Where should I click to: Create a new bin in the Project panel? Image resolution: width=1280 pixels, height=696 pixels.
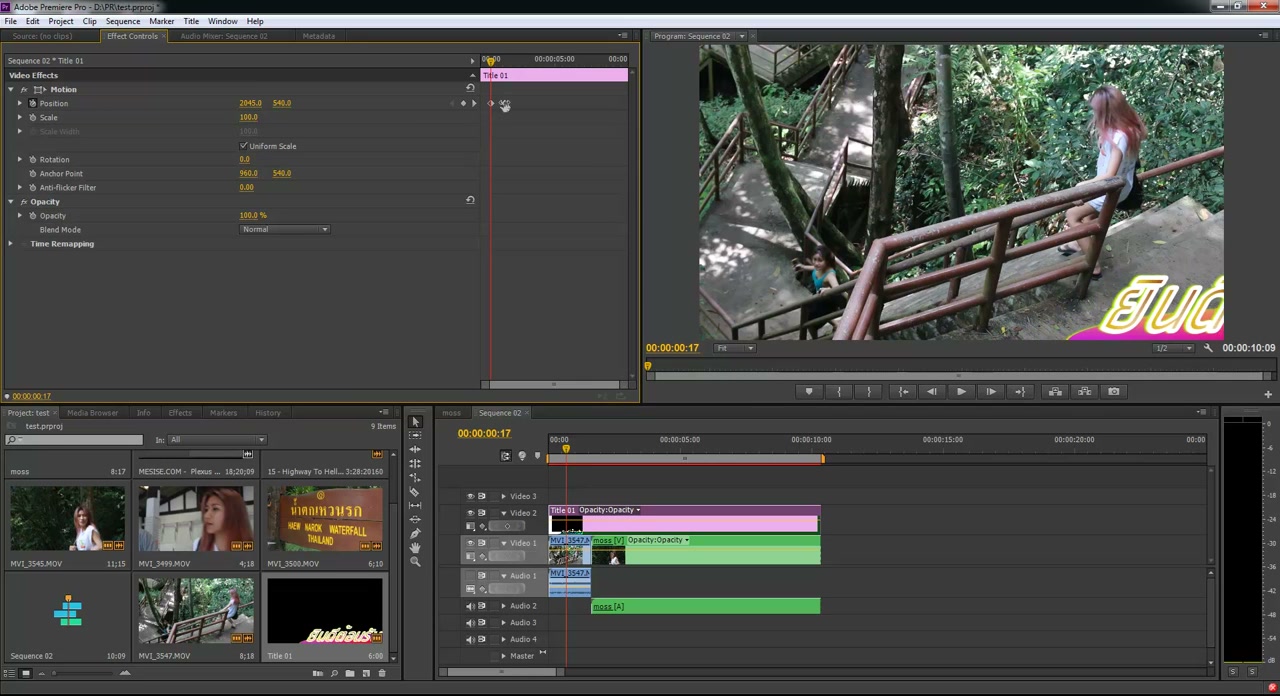click(x=350, y=673)
